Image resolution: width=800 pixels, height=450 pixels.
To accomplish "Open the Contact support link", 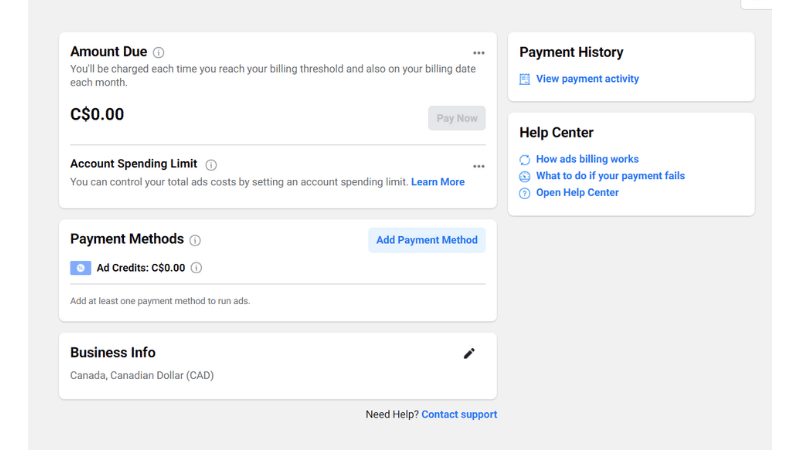I will coord(459,414).
